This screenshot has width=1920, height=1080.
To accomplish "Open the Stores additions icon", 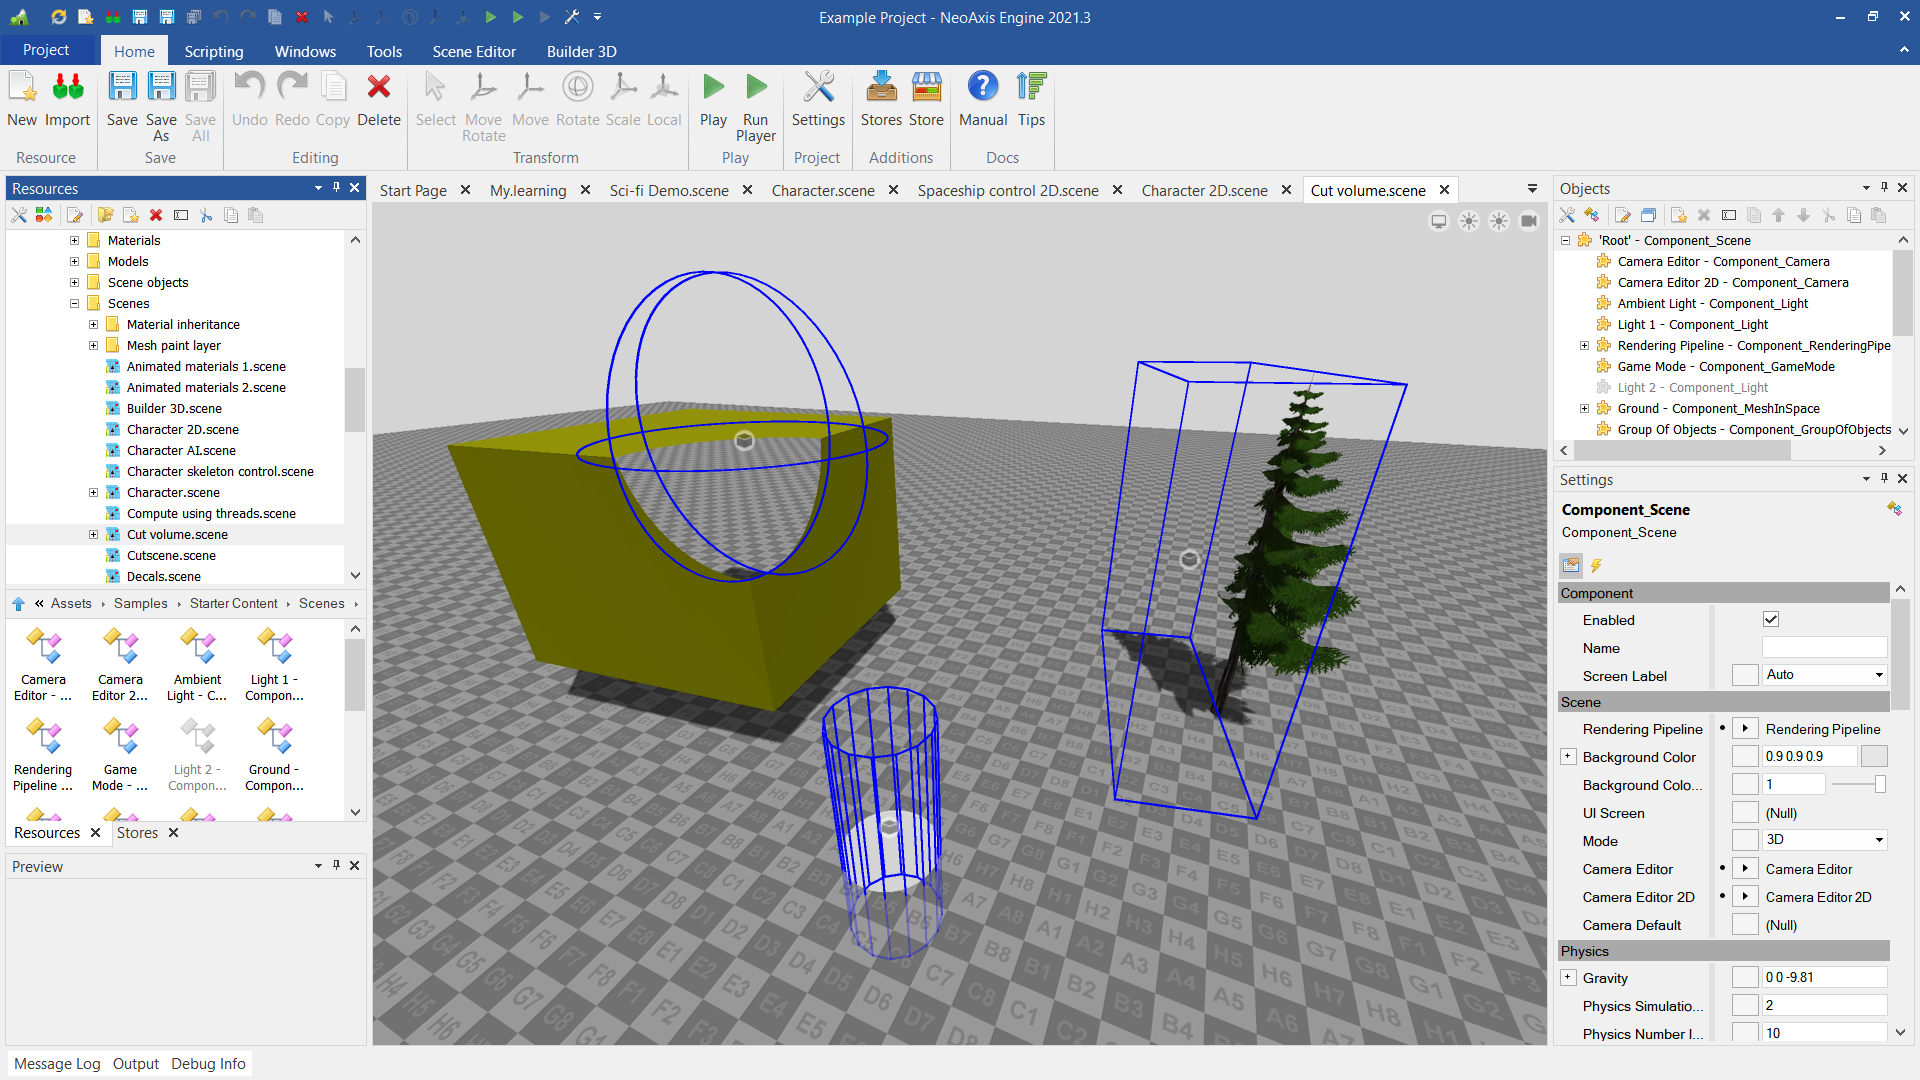I will [881, 88].
